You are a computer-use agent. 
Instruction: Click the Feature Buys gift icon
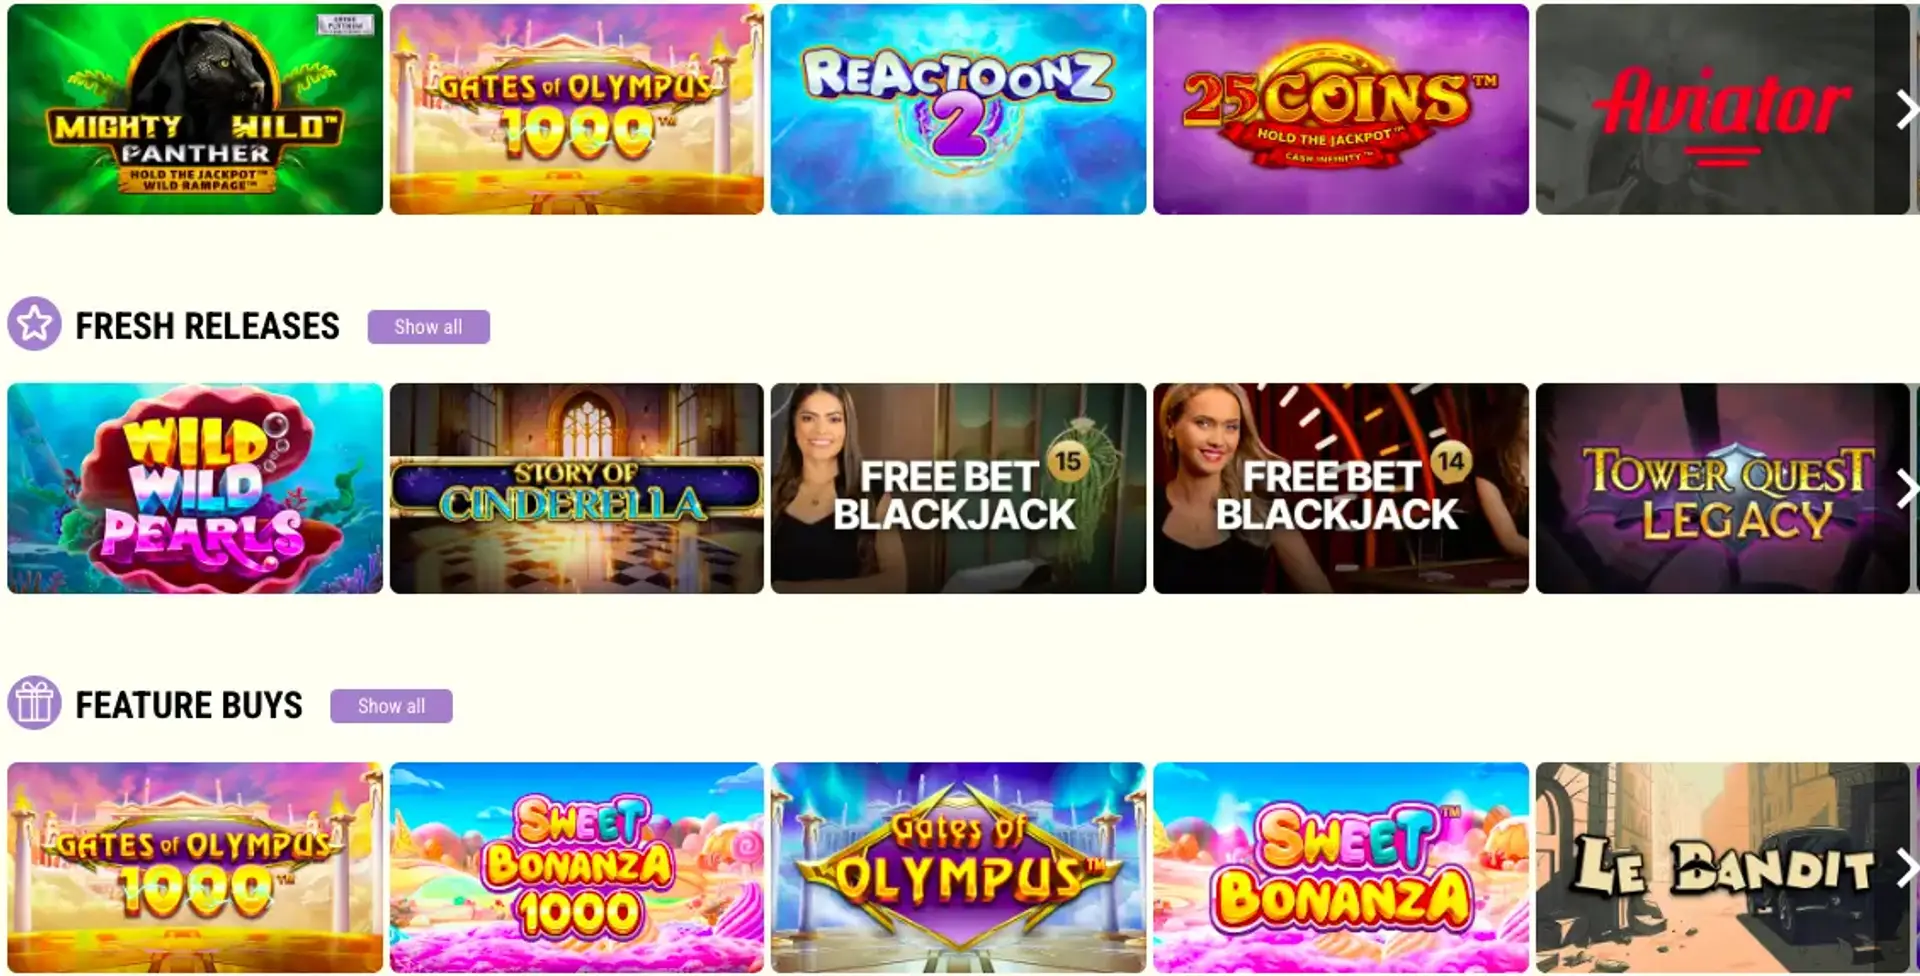point(34,703)
